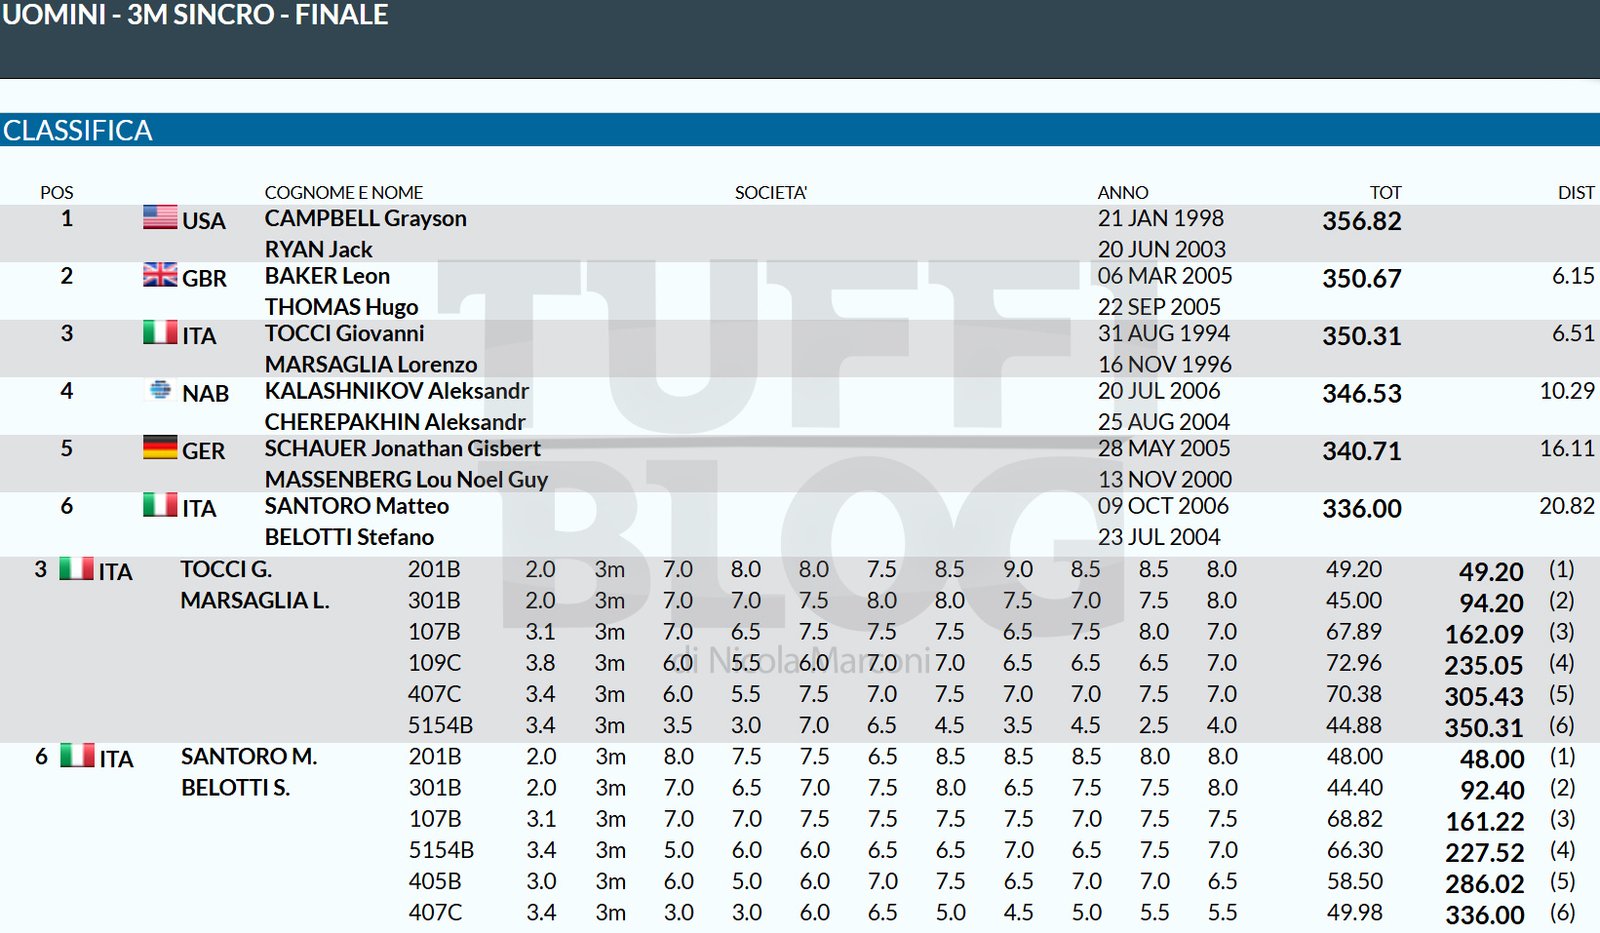Click dive code 405B
This screenshot has height=933, width=1600.
pos(435,881)
